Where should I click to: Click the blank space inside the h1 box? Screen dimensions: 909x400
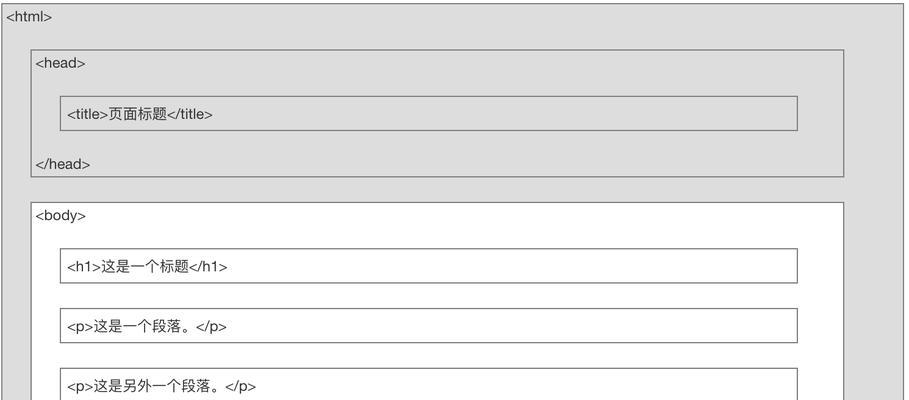click(x=512, y=266)
